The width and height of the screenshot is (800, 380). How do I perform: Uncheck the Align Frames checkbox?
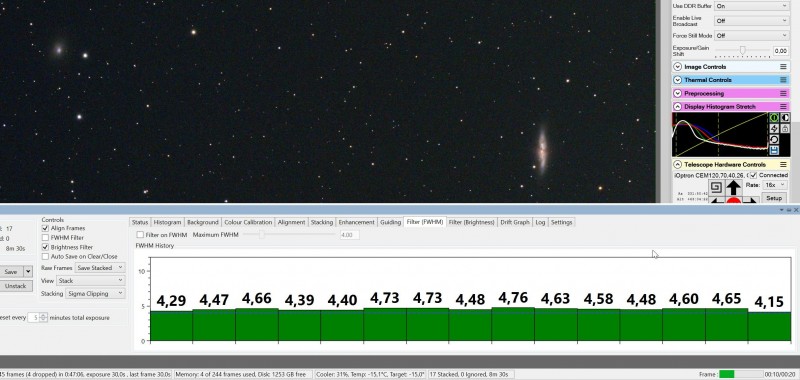point(45,229)
